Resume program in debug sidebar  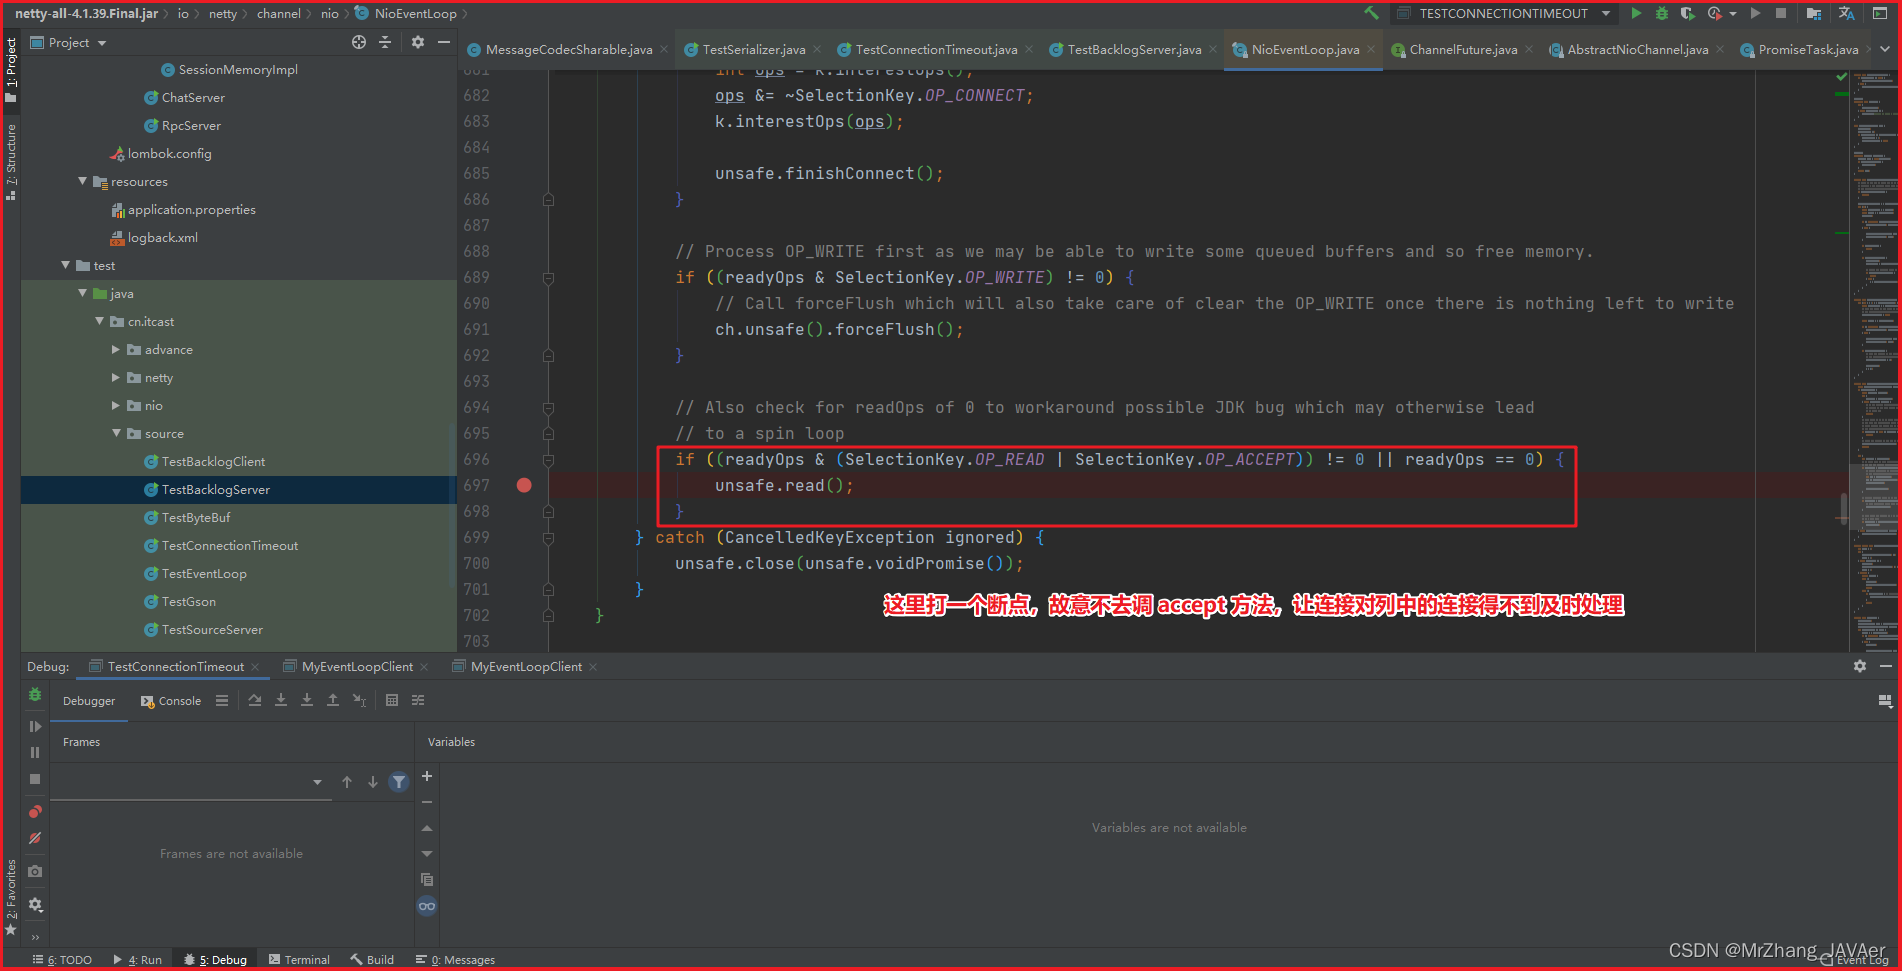click(35, 726)
